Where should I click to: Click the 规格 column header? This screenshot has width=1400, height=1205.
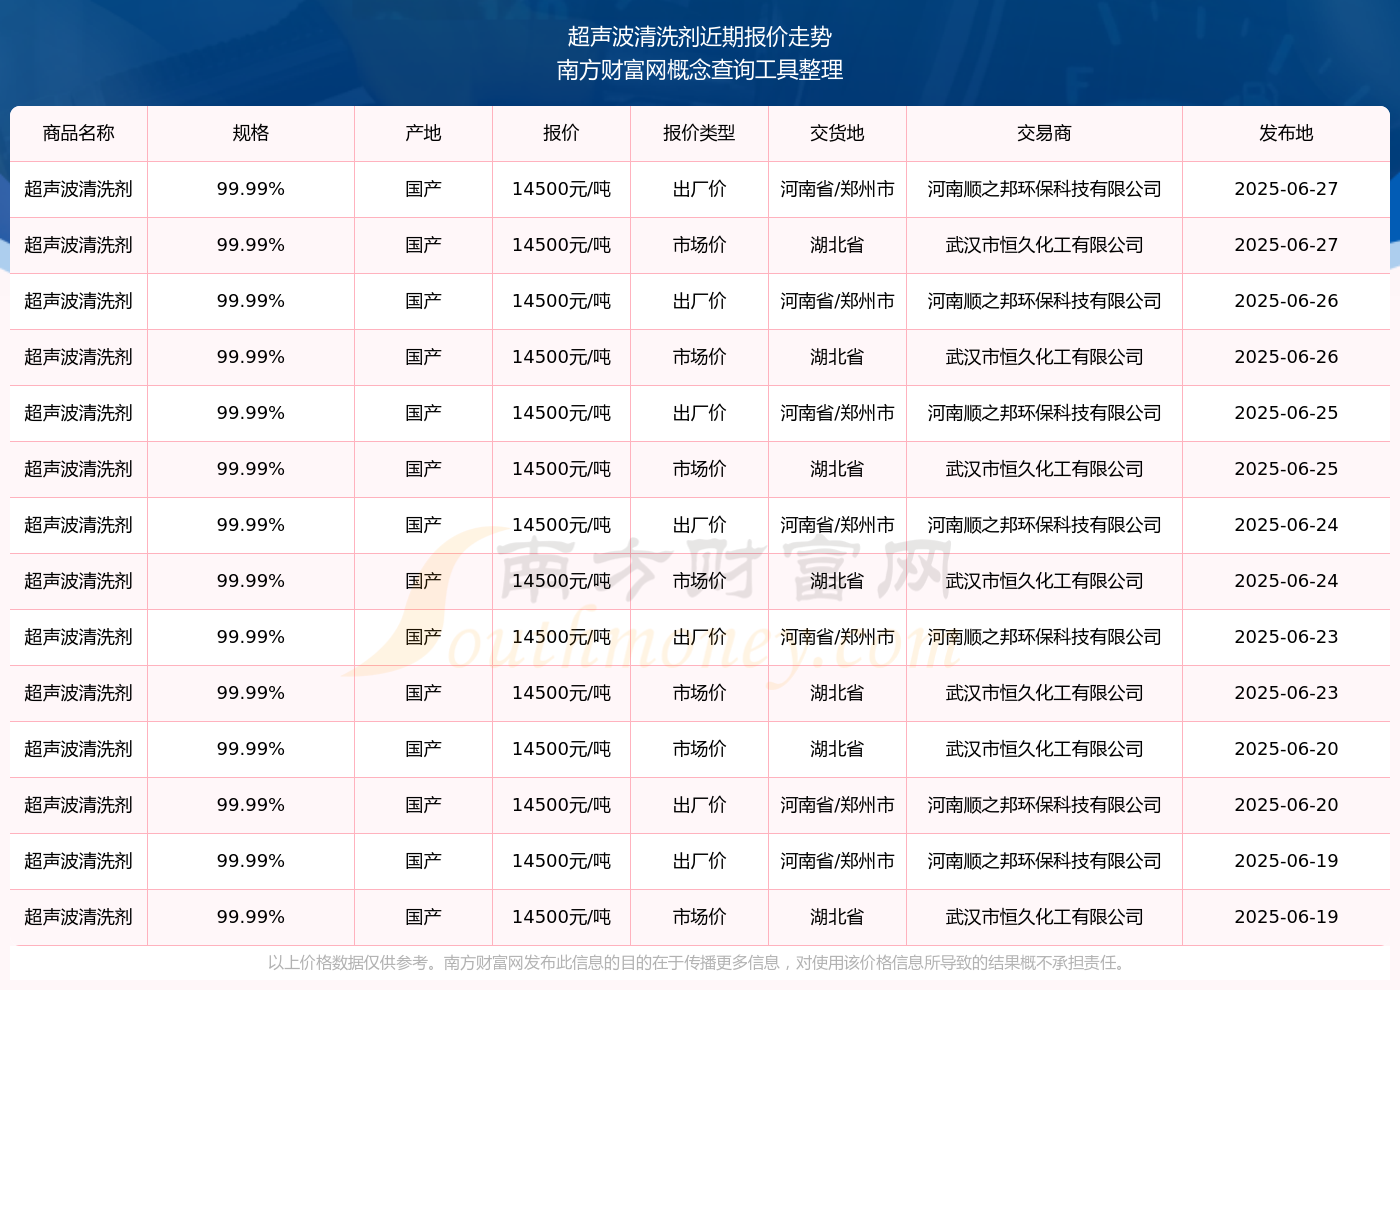[251, 133]
